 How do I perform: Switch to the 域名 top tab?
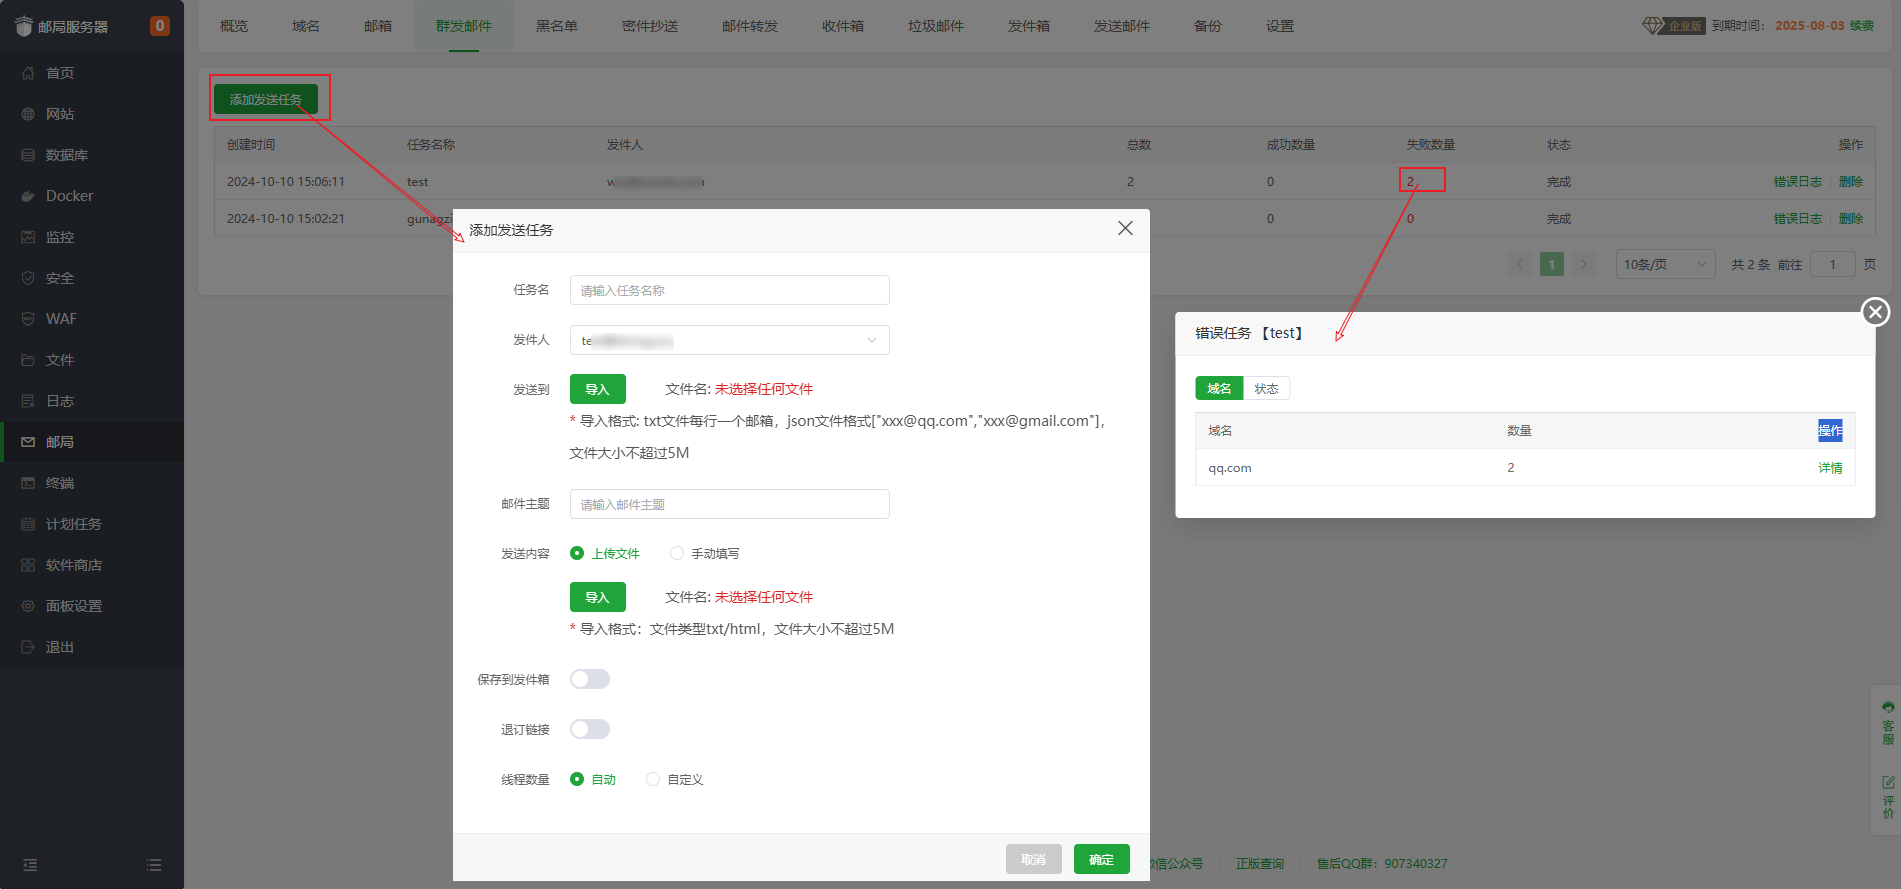point(306,26)
